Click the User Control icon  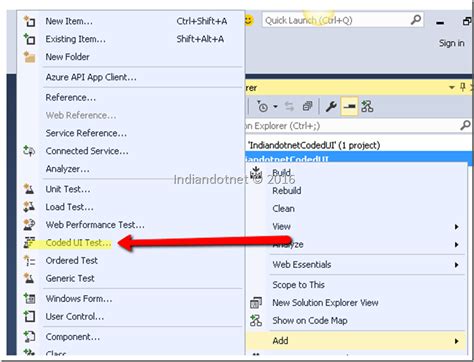click(29, 316)
